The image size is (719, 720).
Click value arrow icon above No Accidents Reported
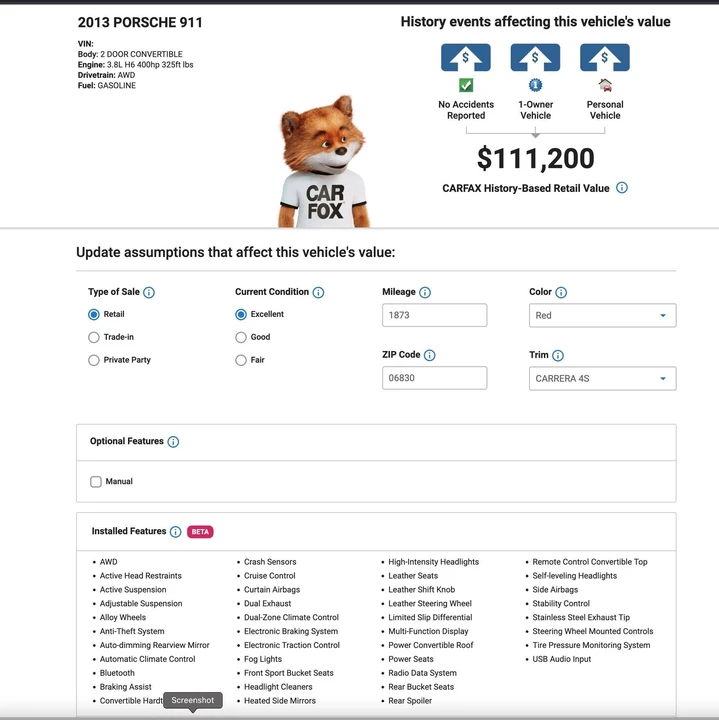click(x=466, y=57)
